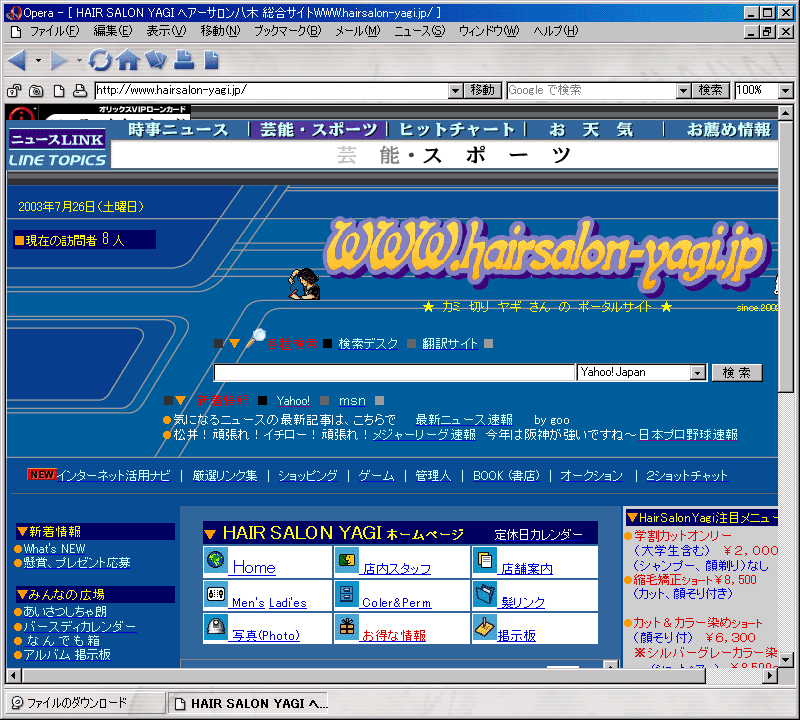Screen dimensions: 800x720
Task: Open the 表示(V) menu
Action: pyautogui.click(x=166, y=32)
